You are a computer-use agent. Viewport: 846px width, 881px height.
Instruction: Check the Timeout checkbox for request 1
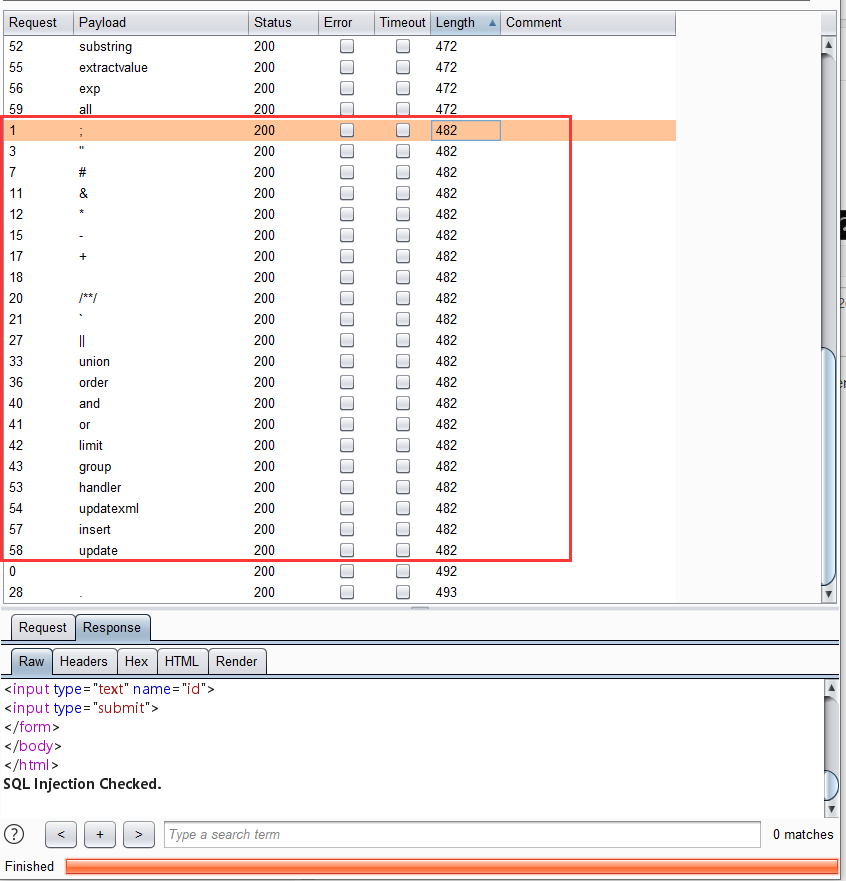click(402, 130)
